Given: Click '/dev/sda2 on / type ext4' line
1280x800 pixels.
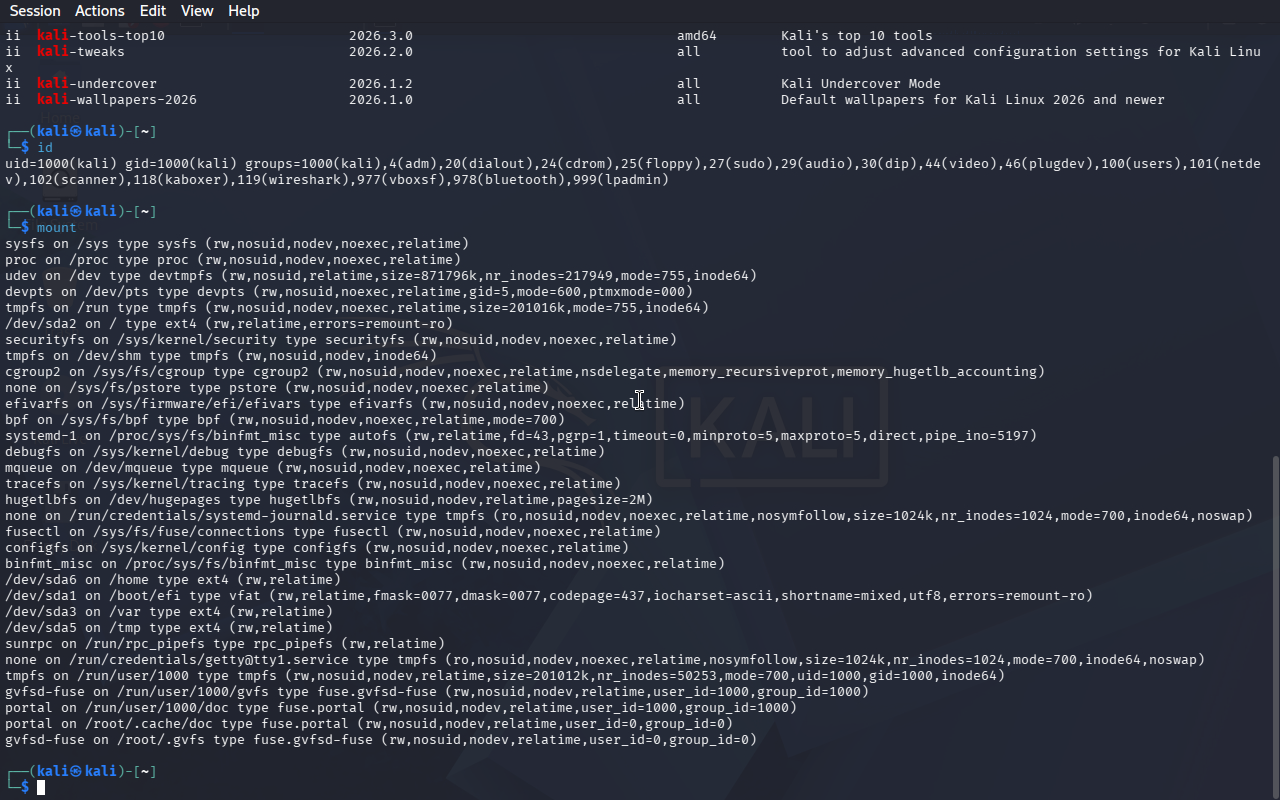Looking at the screenshot, I should (229, 324).
